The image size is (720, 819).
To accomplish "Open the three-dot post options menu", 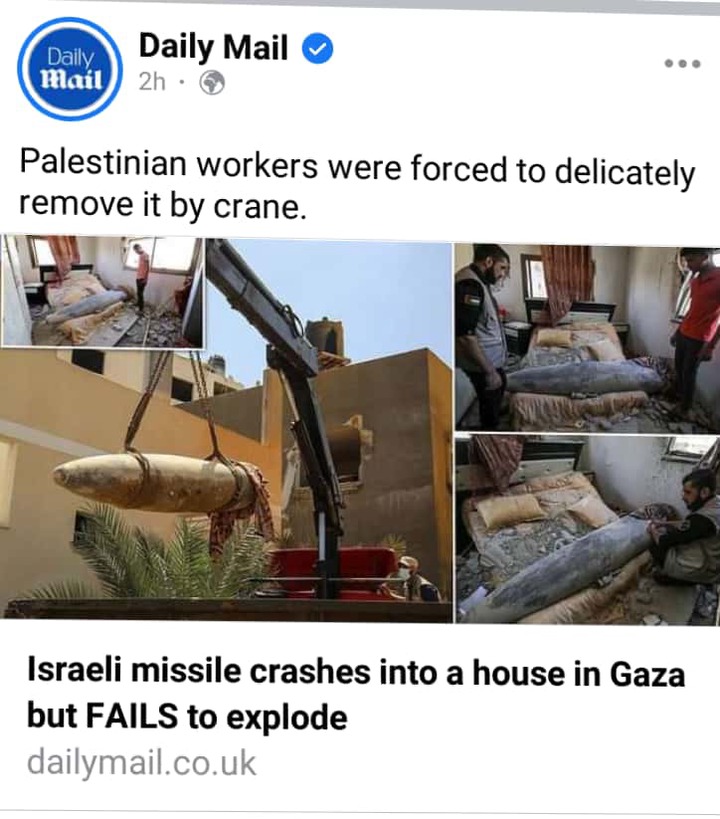I will (682, 64).
